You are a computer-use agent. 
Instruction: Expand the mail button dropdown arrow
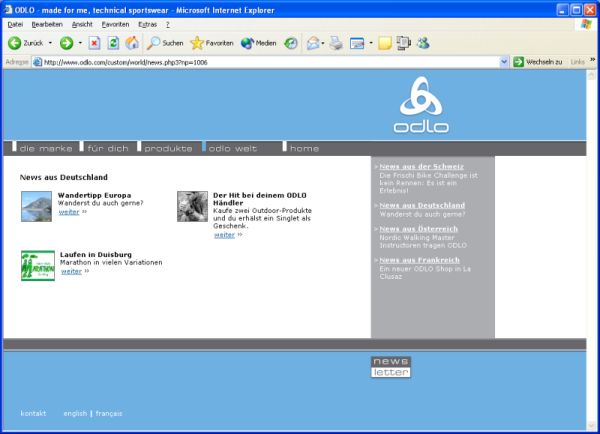[x=323, y=43]
